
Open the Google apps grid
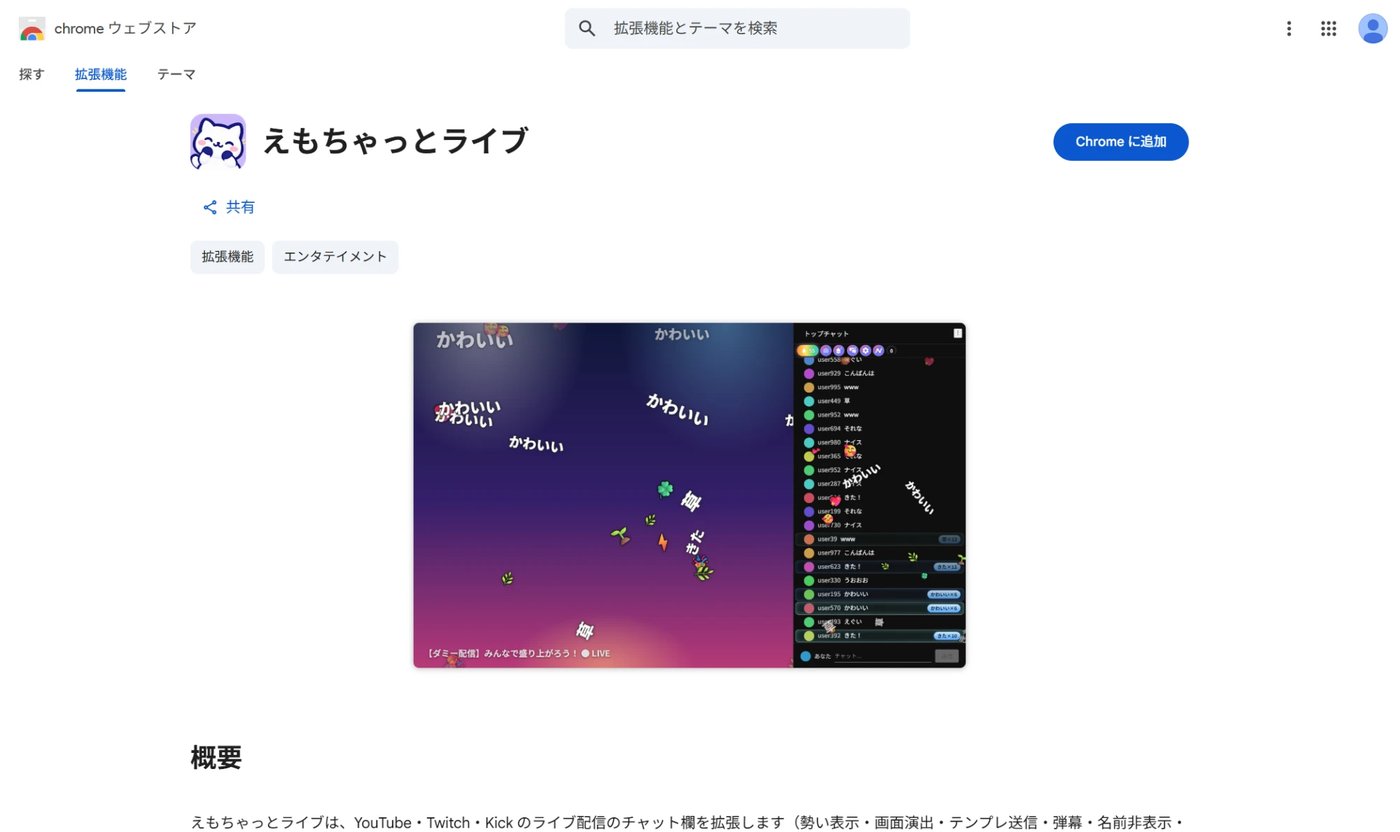pos(1328,29)
